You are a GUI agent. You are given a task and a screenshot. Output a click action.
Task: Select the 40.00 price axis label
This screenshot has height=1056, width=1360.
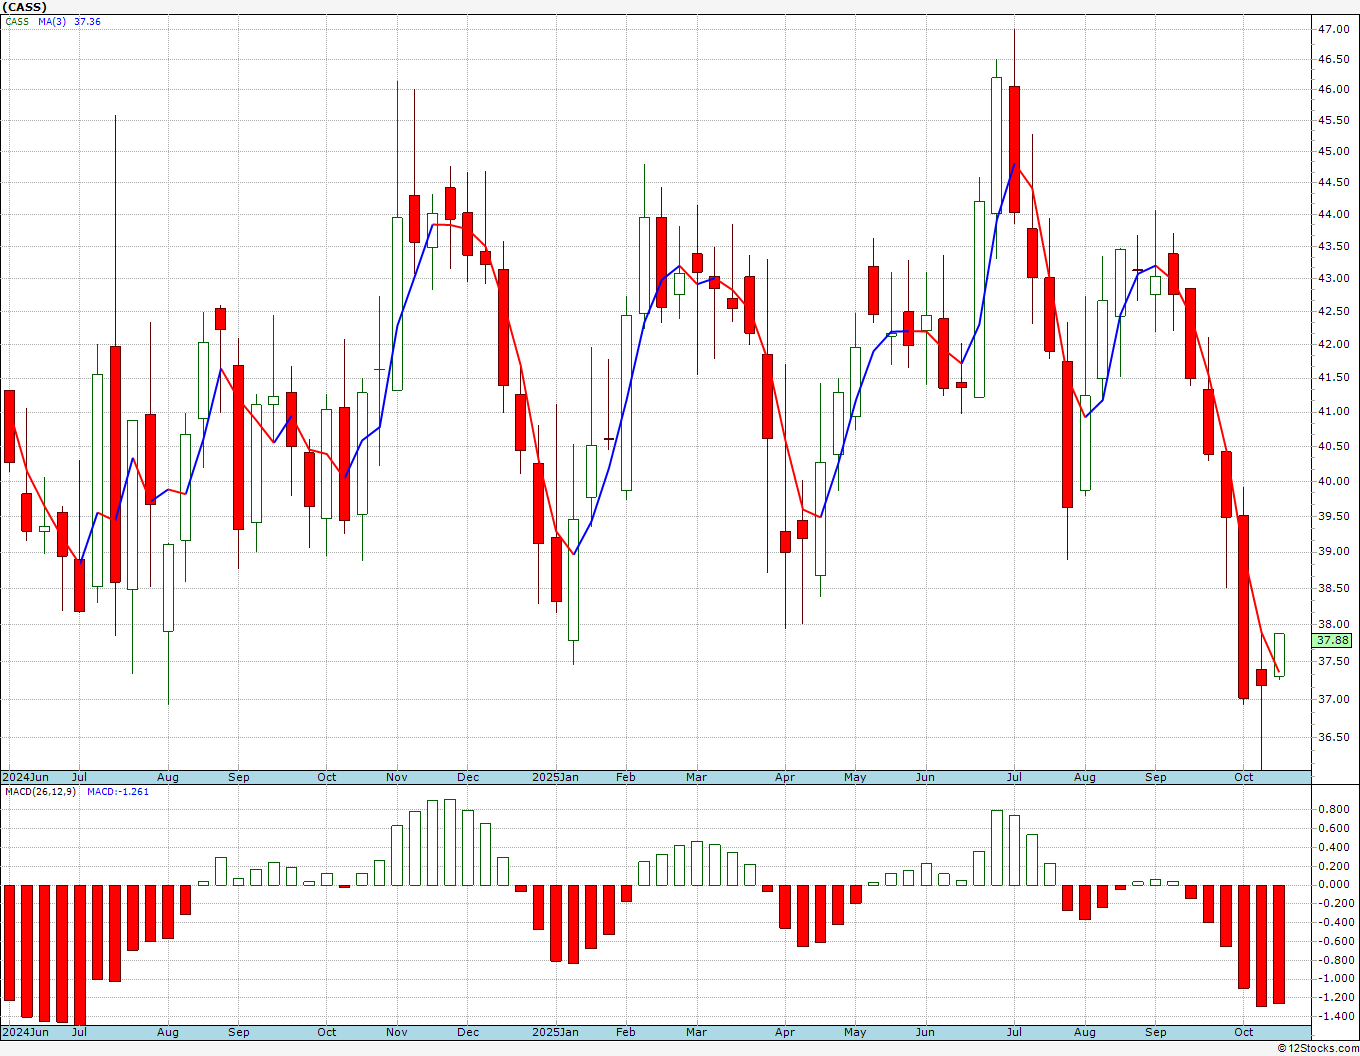(x=1333, y=481)
